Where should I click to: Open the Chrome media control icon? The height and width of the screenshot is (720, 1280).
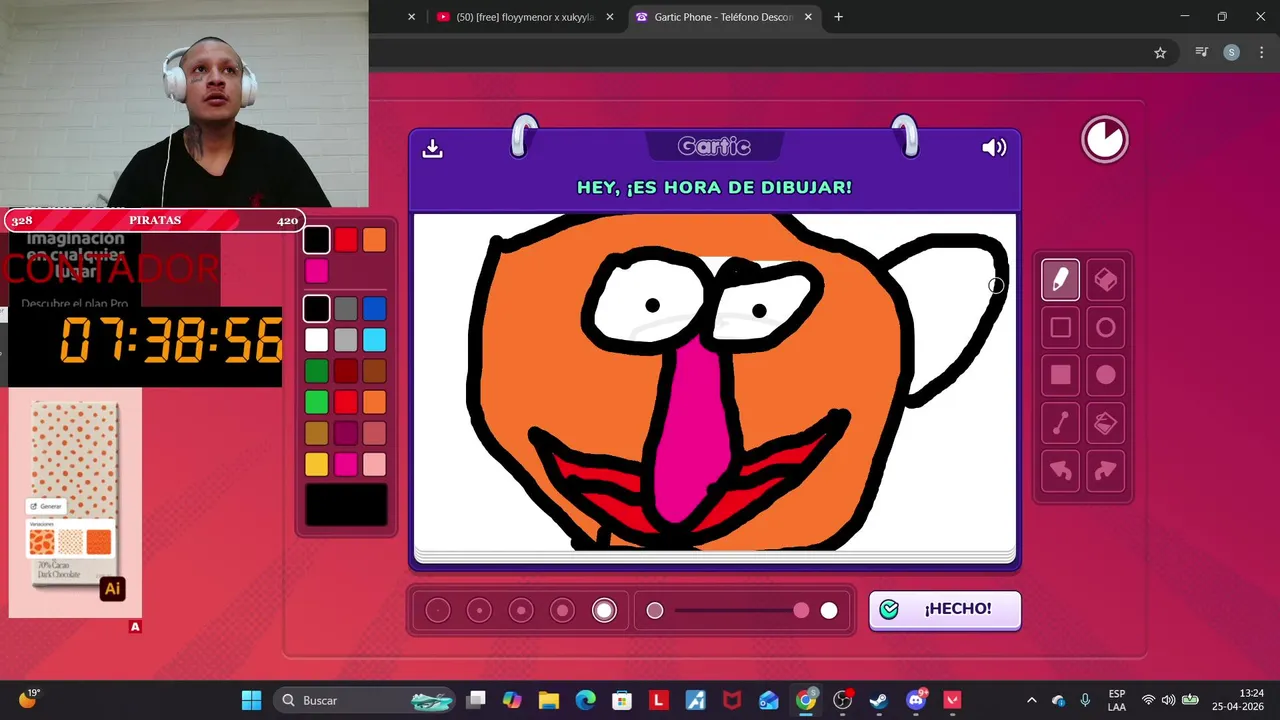[1202, 53]
